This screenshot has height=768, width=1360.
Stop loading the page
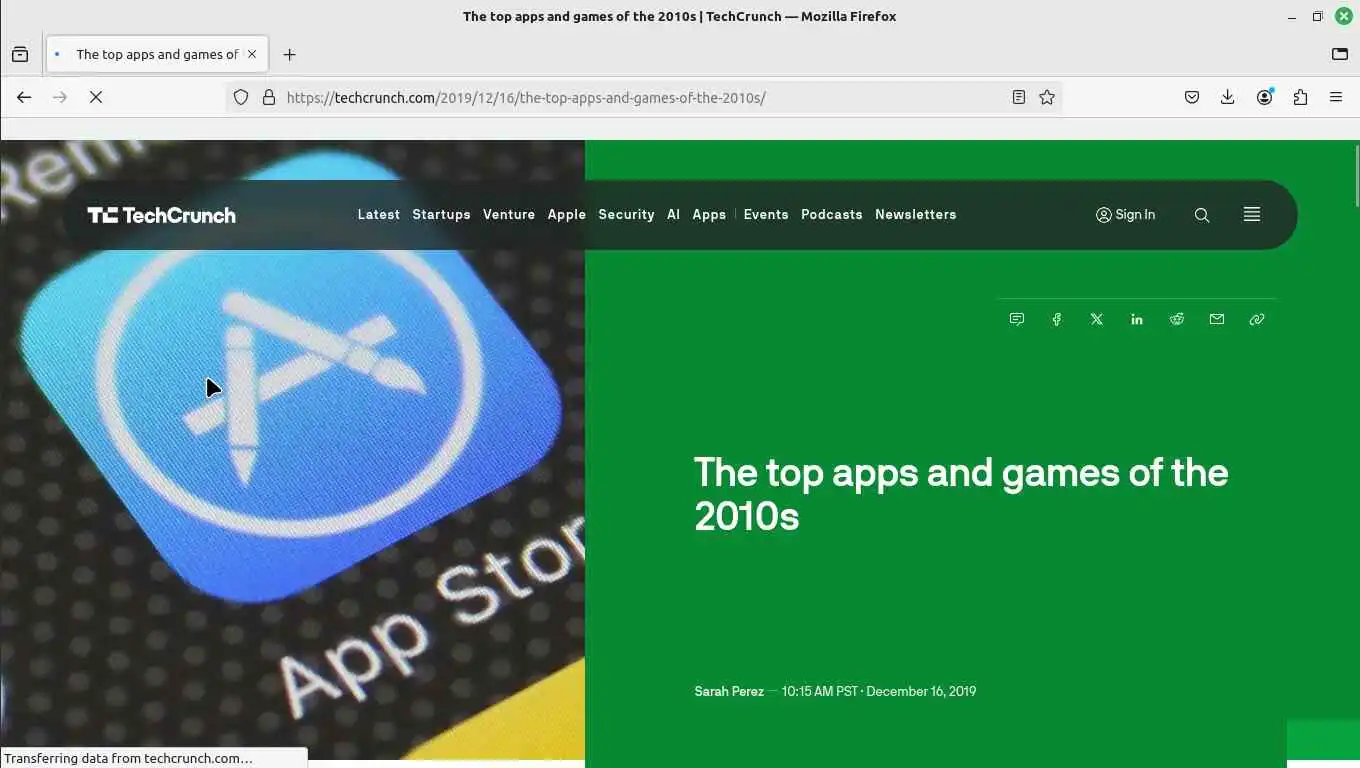96,97
